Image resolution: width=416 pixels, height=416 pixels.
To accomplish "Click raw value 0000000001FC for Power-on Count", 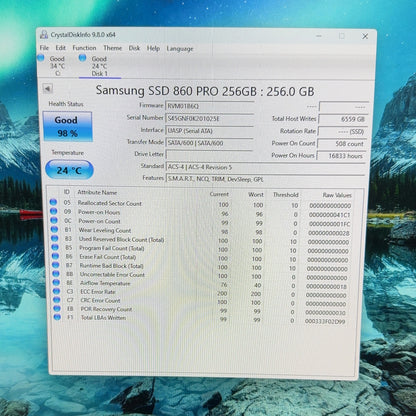I will point(329,224).
